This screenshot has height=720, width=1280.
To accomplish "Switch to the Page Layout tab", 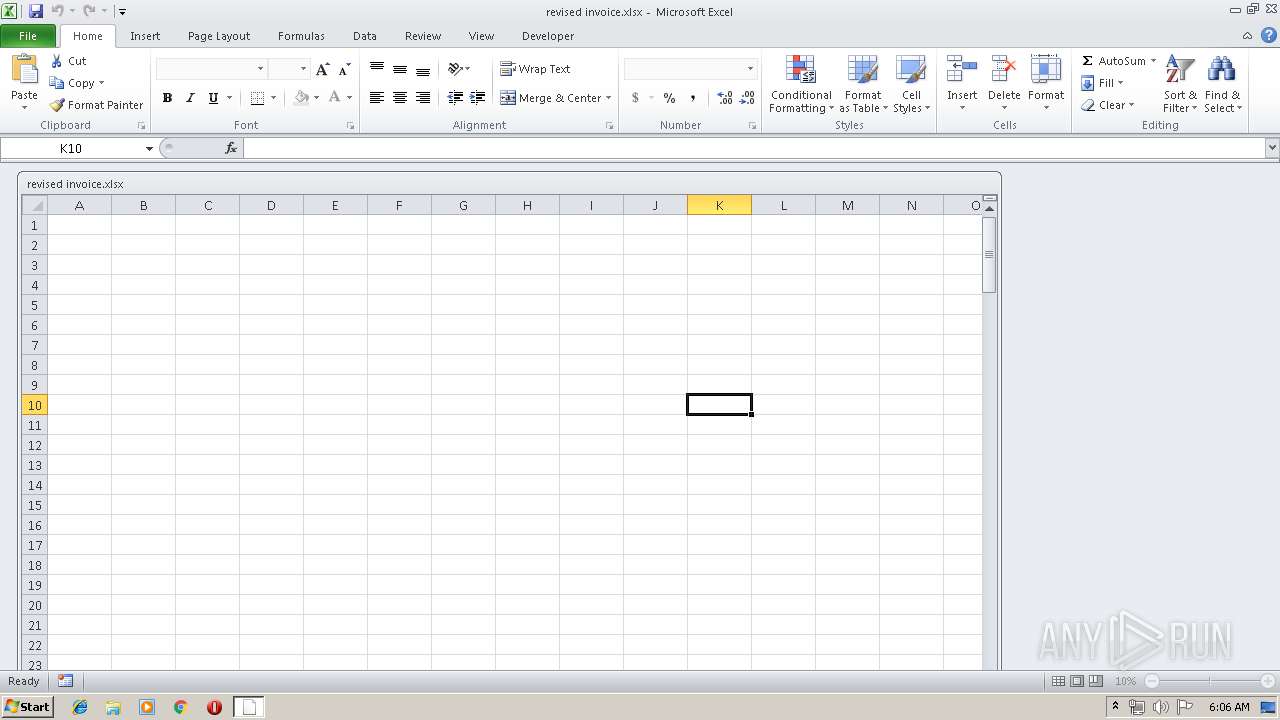I will coord(219,36).
